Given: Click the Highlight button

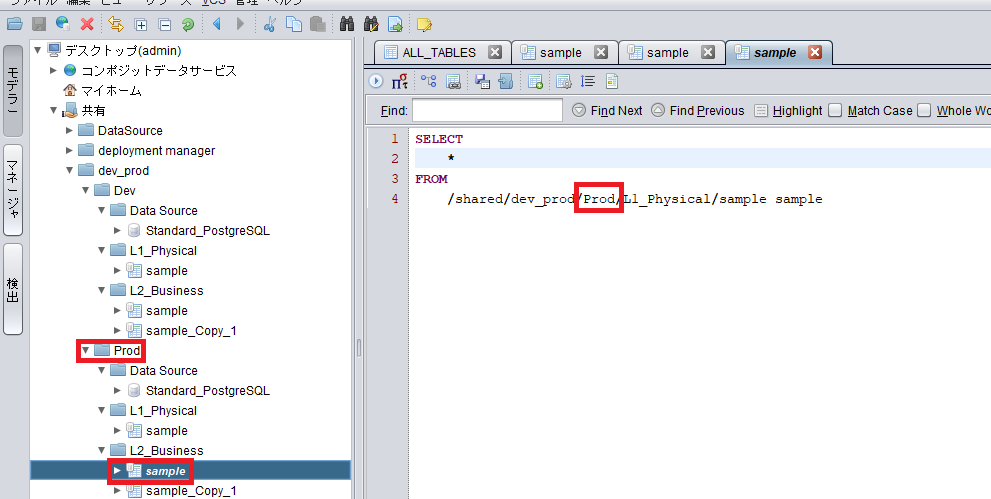Looking at the screenshot, I should (789, 111).
